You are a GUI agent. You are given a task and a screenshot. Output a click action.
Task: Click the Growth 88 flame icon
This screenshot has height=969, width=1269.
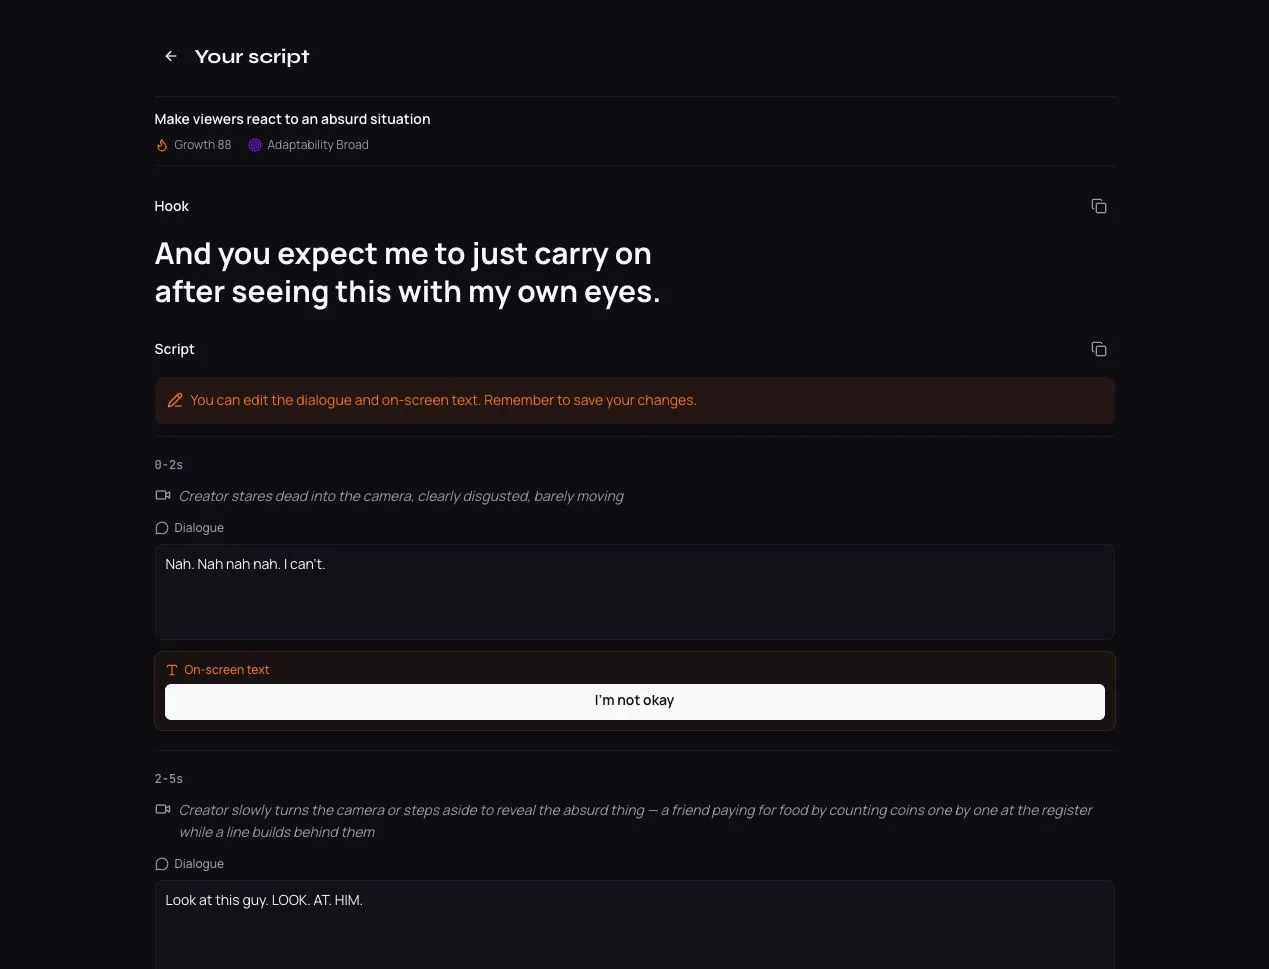(x=161, y=145)
